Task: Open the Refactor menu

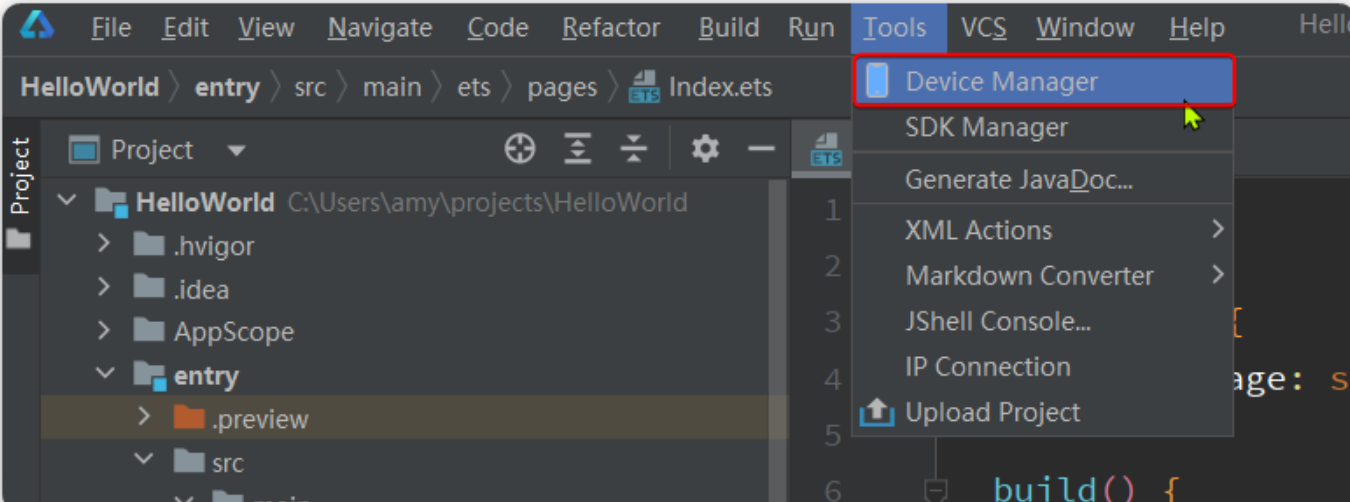Action: click(x=611, y=28)
